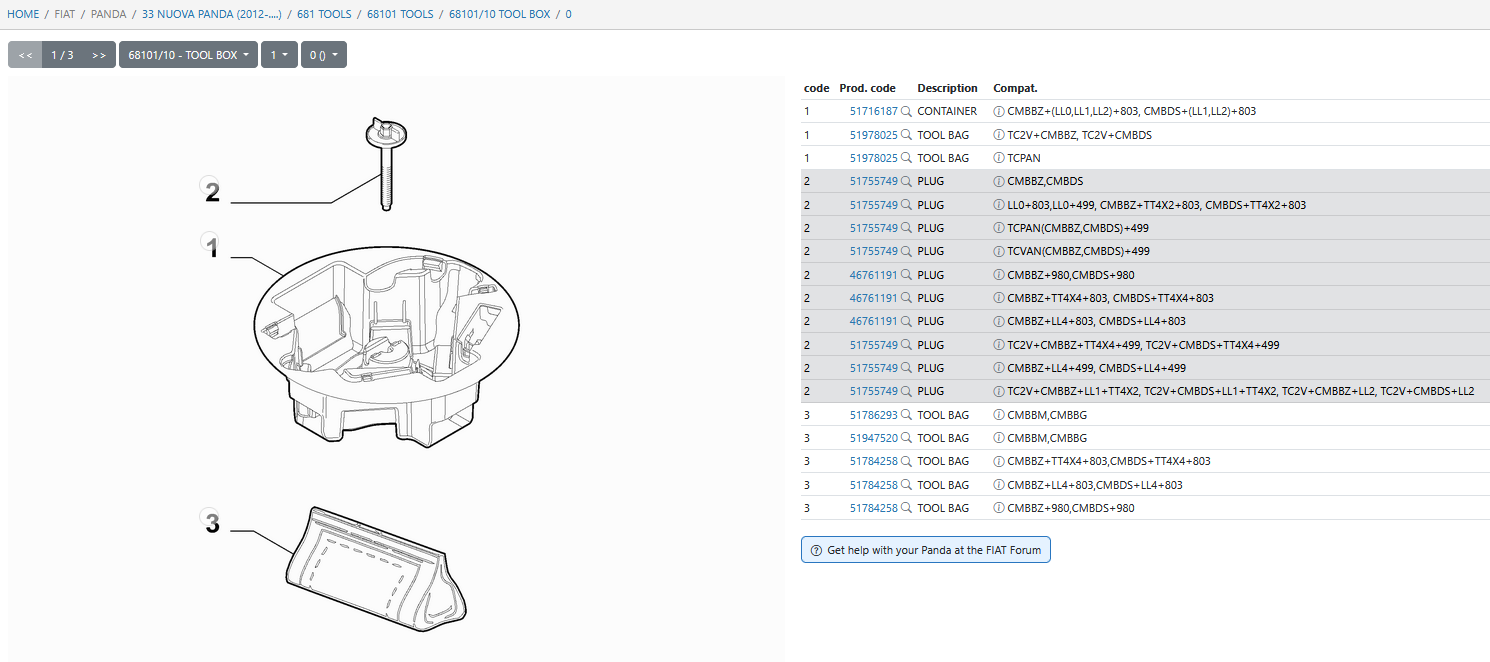This screenshot has height=662, width=1490.
Task: Click the magnifier in the TC2V+CMBBZ tool bag row
Action: coord(906,135)
